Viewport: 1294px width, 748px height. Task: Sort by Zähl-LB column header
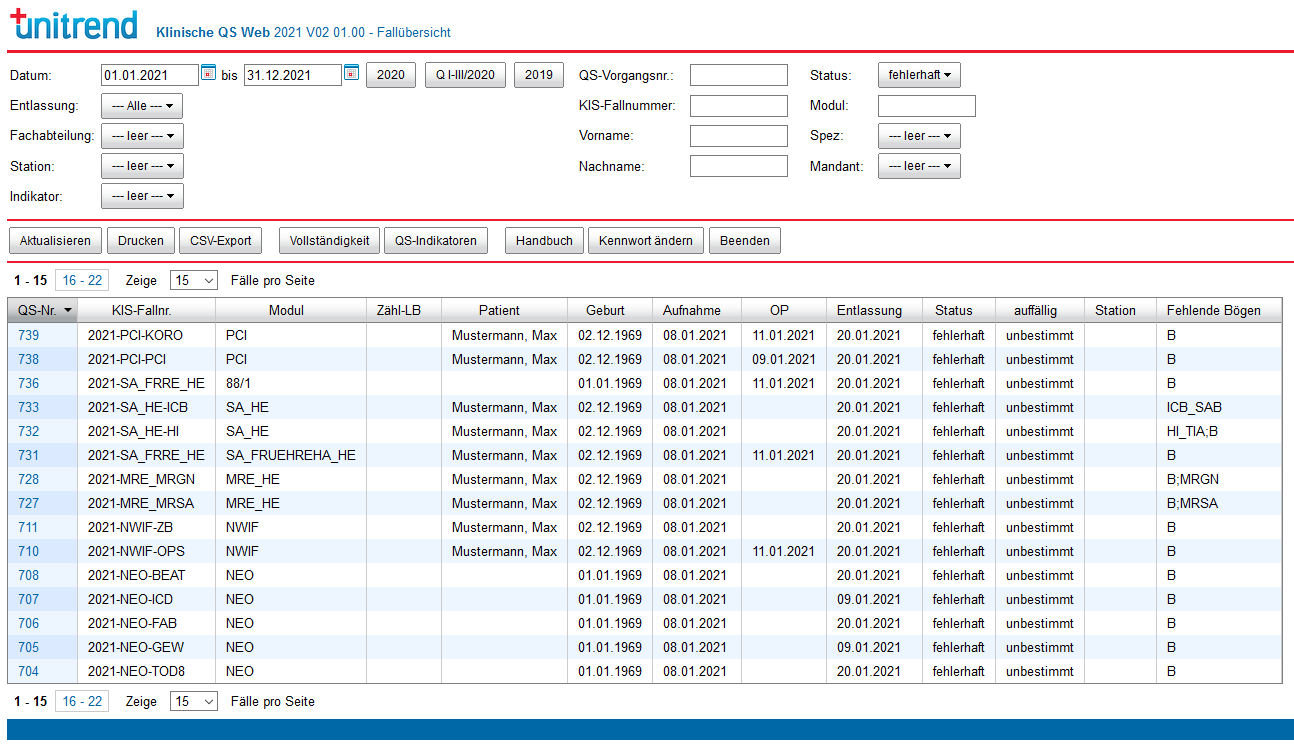tap(404, 311)
